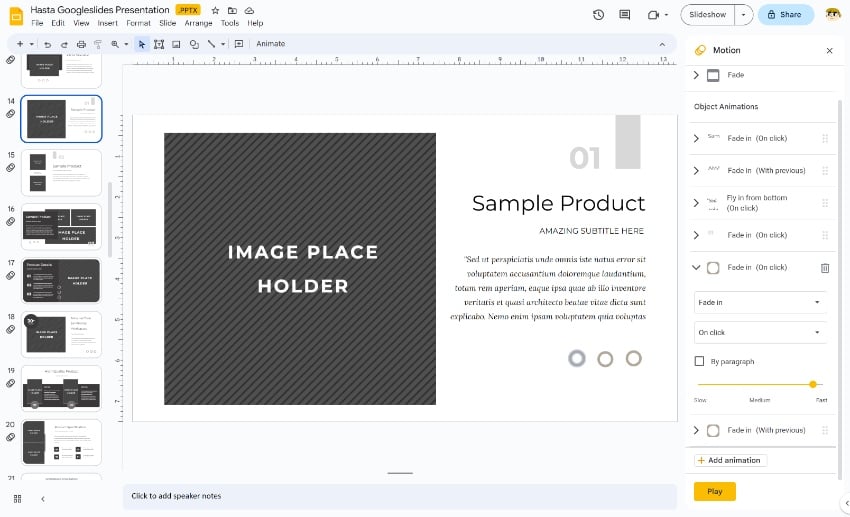Open the Insert menu

pyautogui.click(x=107, y=23)
